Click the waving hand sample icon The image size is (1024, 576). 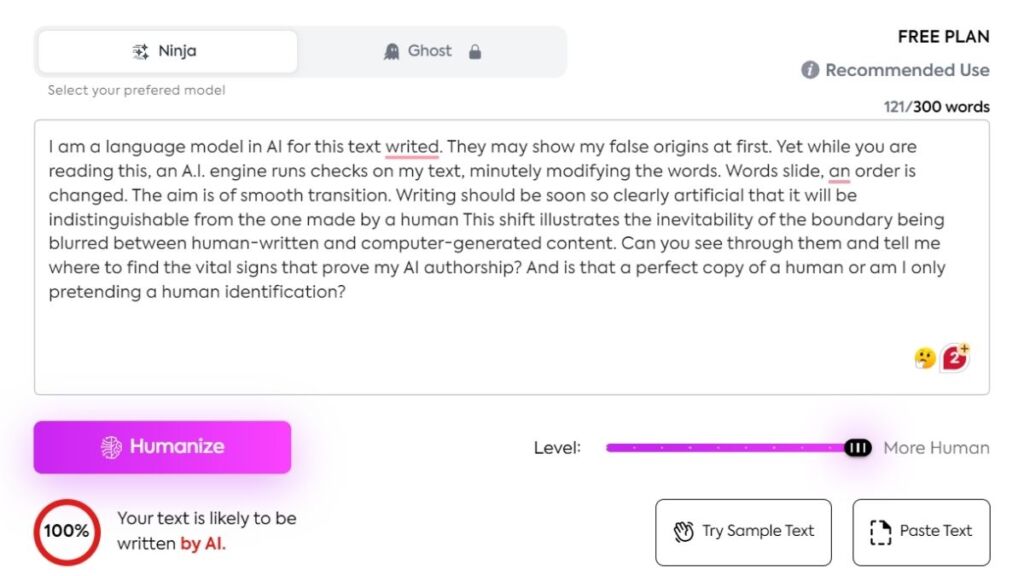point(684,531)
